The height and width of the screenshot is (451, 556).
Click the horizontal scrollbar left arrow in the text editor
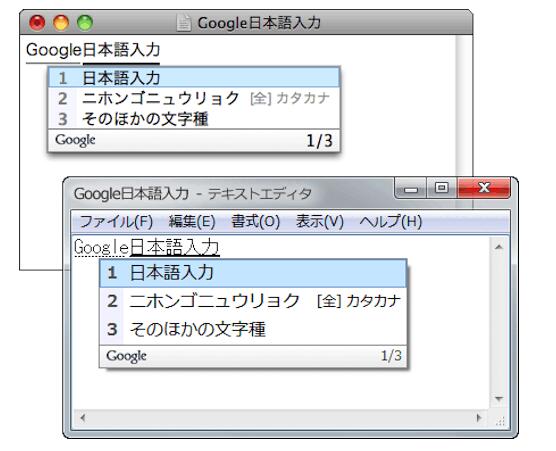coord(83,418)
